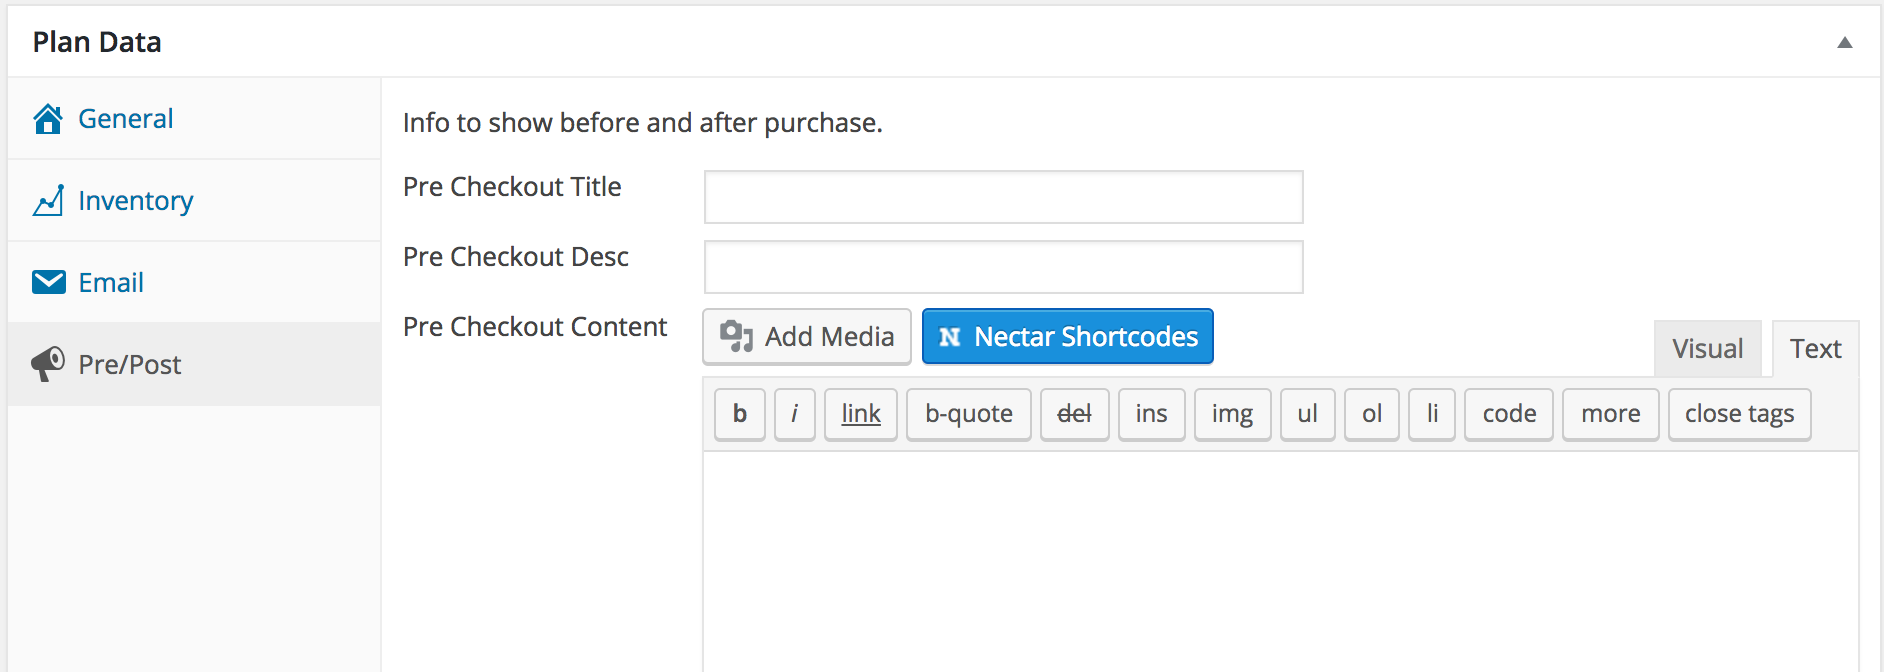Click the Pre/Post megaphone icon
1884x672 pixels.
pyautogui.click(x=48, y=364)
